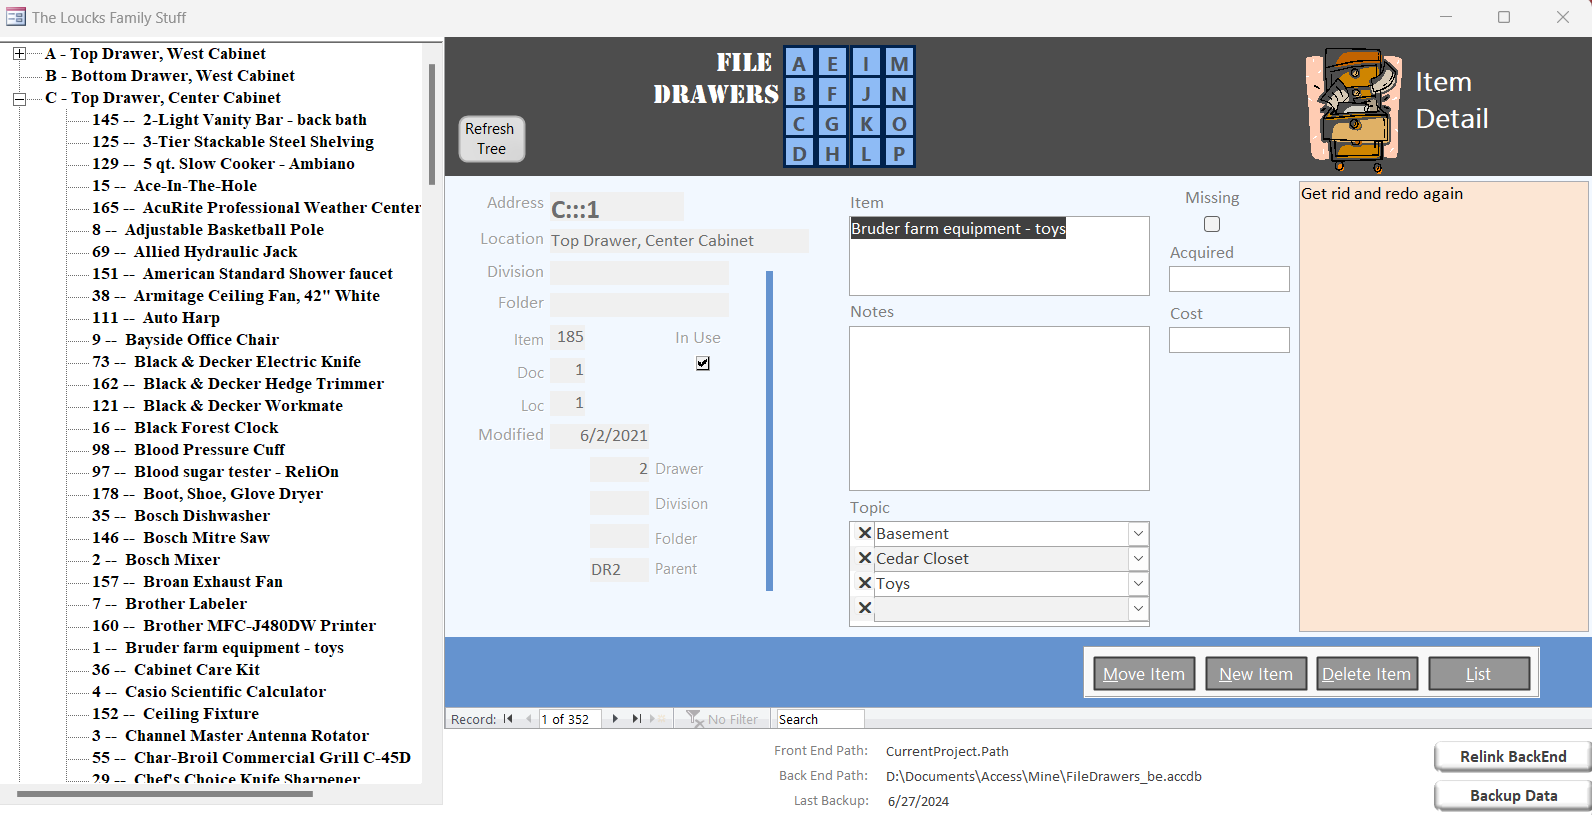This screenshot has height=815, width=1592.
Task: Open file drawer H tile
Action: click(x=832, y=153)
